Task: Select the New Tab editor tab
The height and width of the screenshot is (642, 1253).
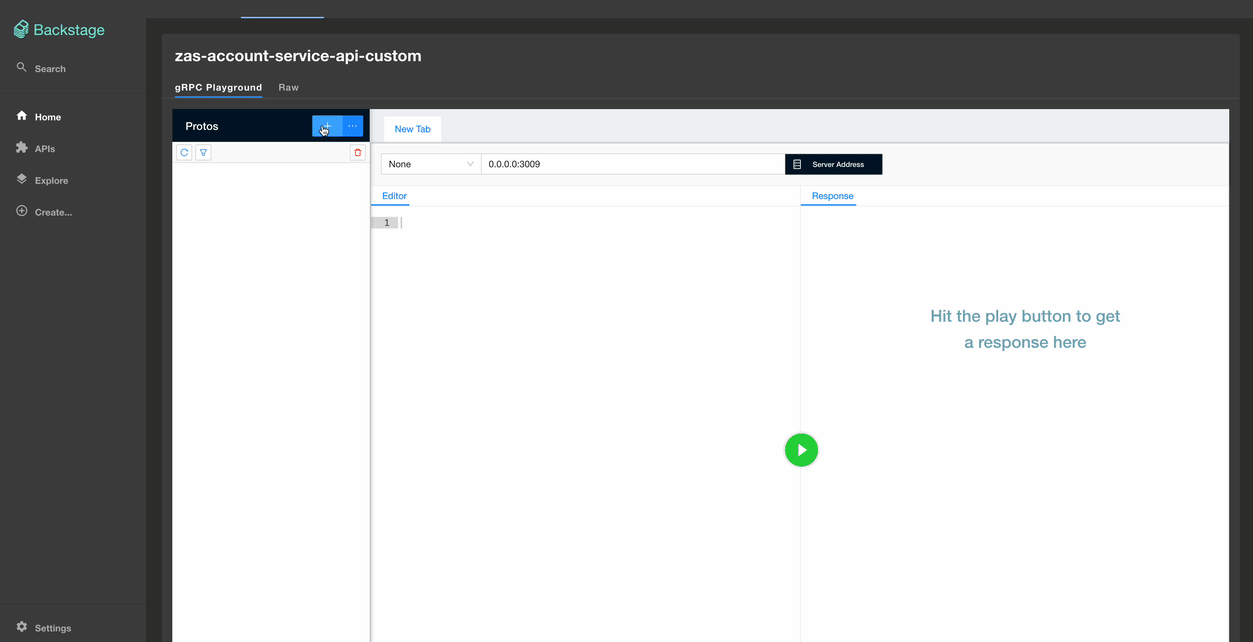Action: pyautogui.click(x=412, y=129)
